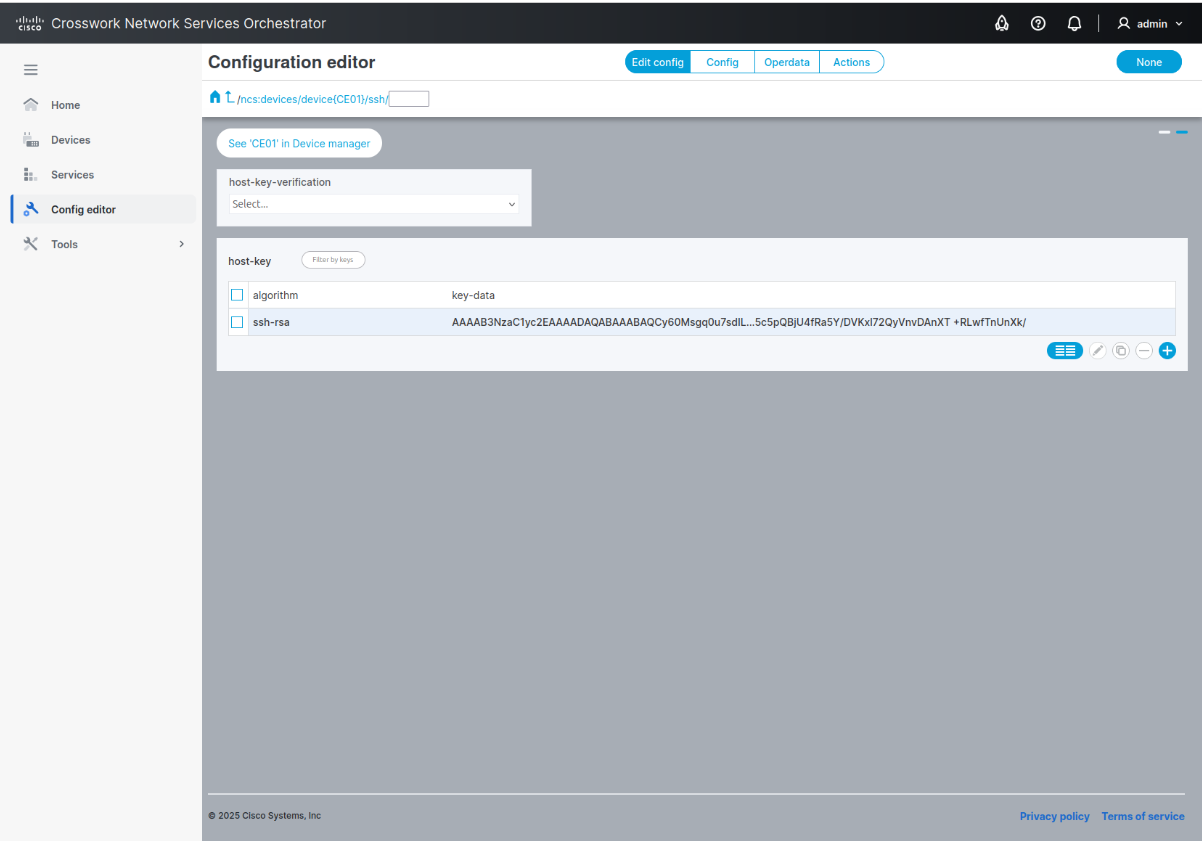Open the rocket quick-start icon in the header
This screenshot has height=841, width=1202.
point(1002,23)
